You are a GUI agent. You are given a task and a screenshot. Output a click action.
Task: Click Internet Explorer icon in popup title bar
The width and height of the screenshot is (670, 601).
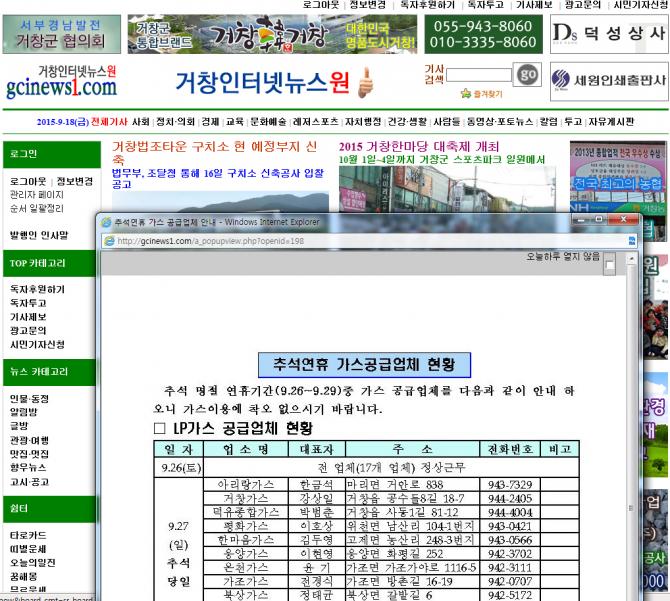[106, 222]
